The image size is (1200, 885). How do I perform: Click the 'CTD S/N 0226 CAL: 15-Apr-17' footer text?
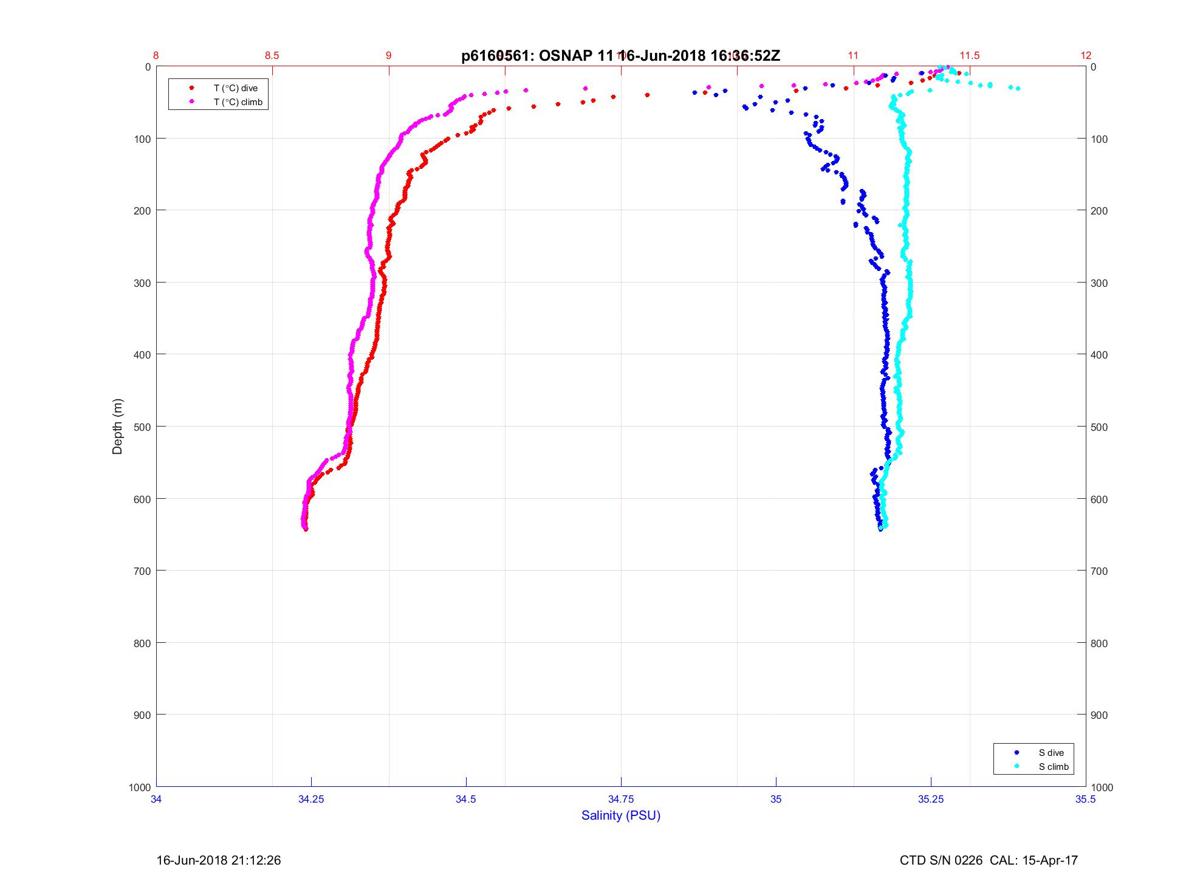click(x=989, y=860)
